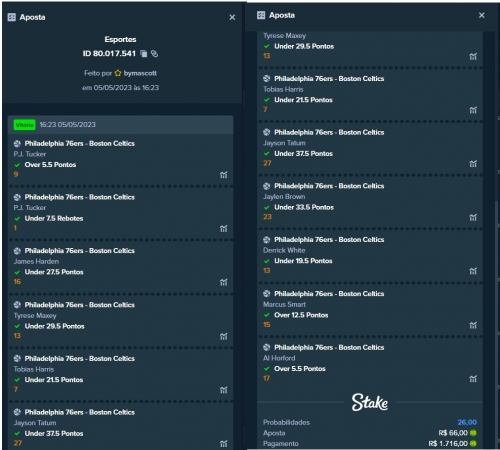Image resolution: width=500 pixels, height=450 pixels.
Task: Open stats icon for P.J. Tucker Under 7.5 Rebotes
Action: [x=224, y=229]
